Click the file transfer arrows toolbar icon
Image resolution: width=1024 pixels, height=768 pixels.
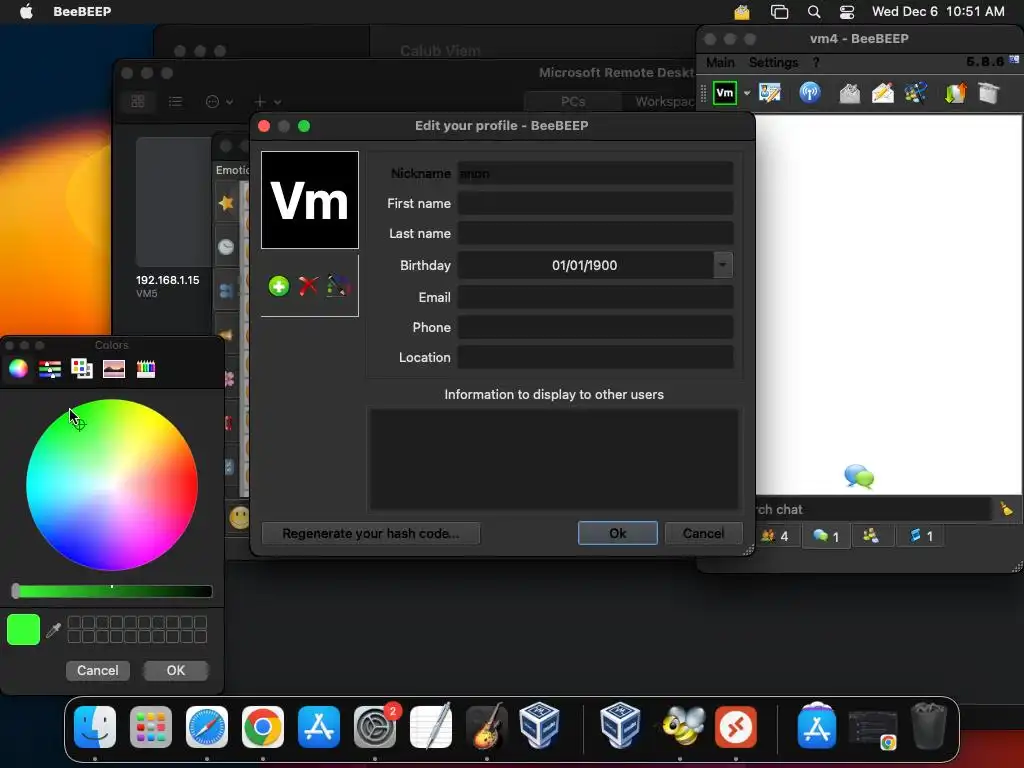(x=955, y=93)
